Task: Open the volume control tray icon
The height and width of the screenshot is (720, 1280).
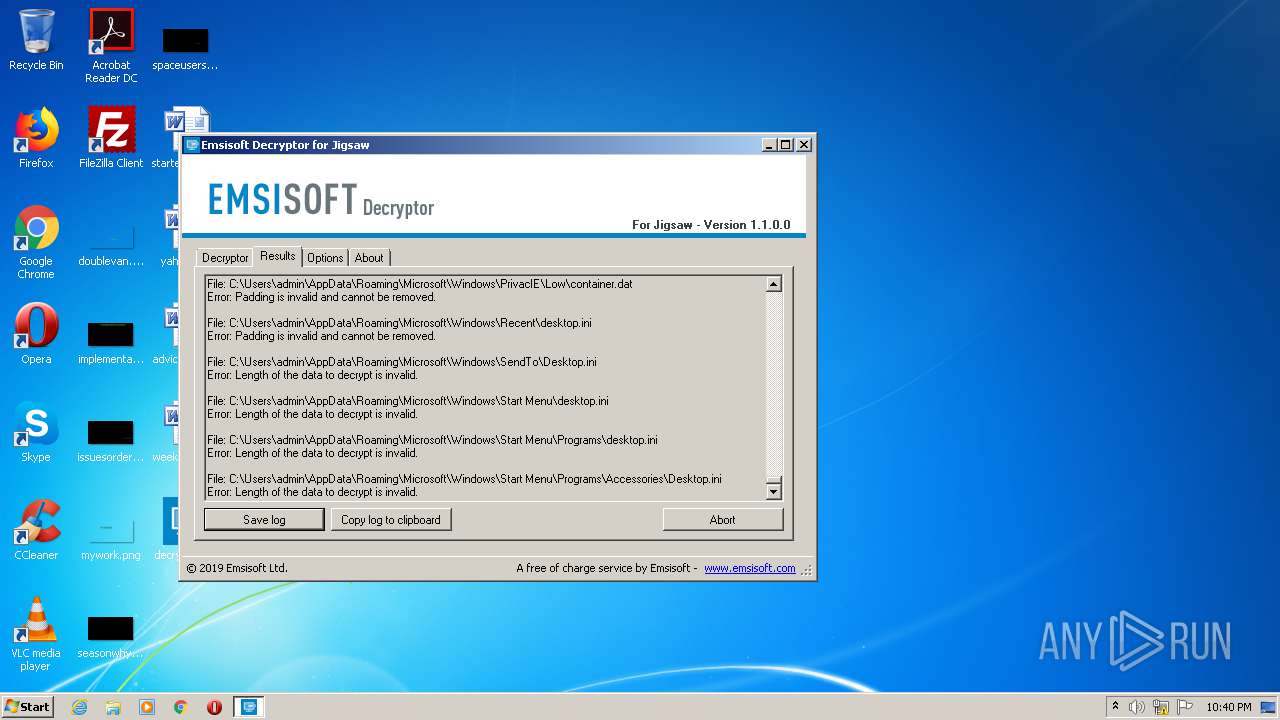Action: point(1137,707)
